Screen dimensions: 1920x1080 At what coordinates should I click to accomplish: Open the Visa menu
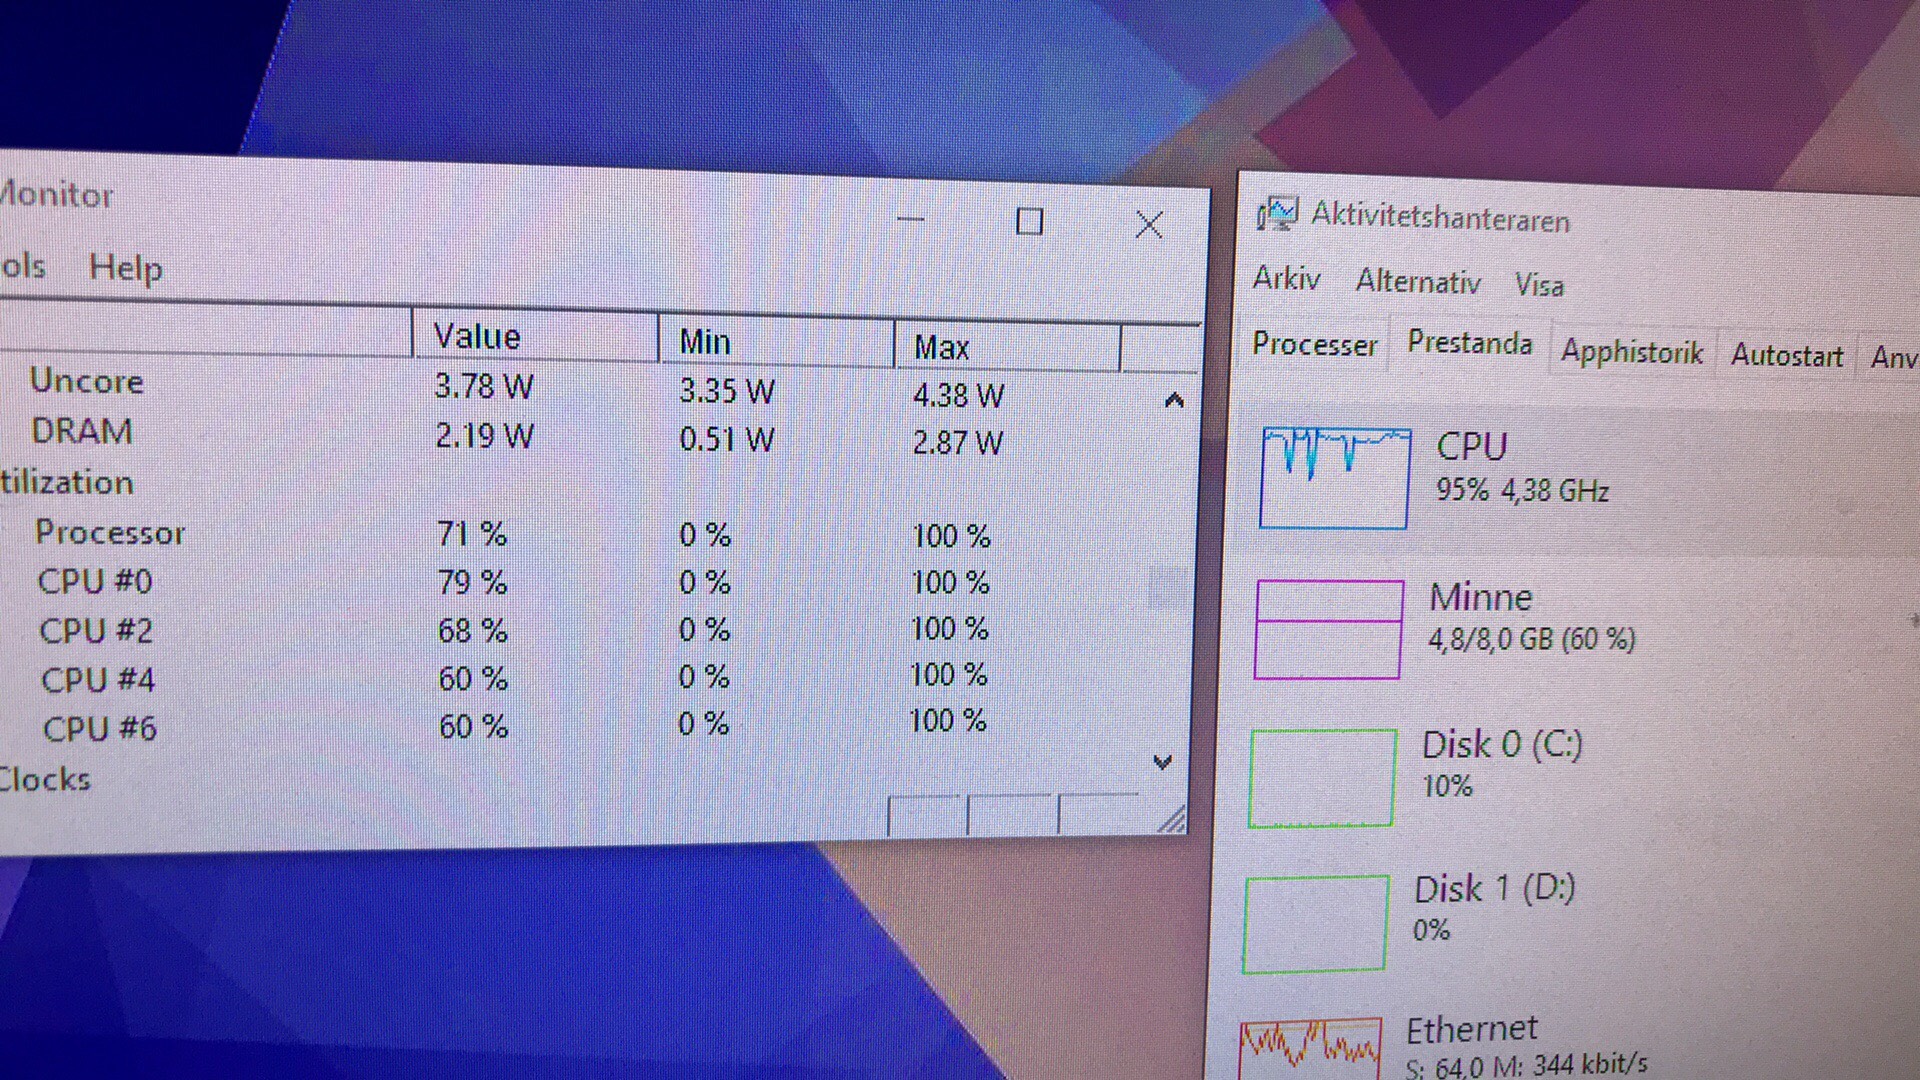point(1538,286)
